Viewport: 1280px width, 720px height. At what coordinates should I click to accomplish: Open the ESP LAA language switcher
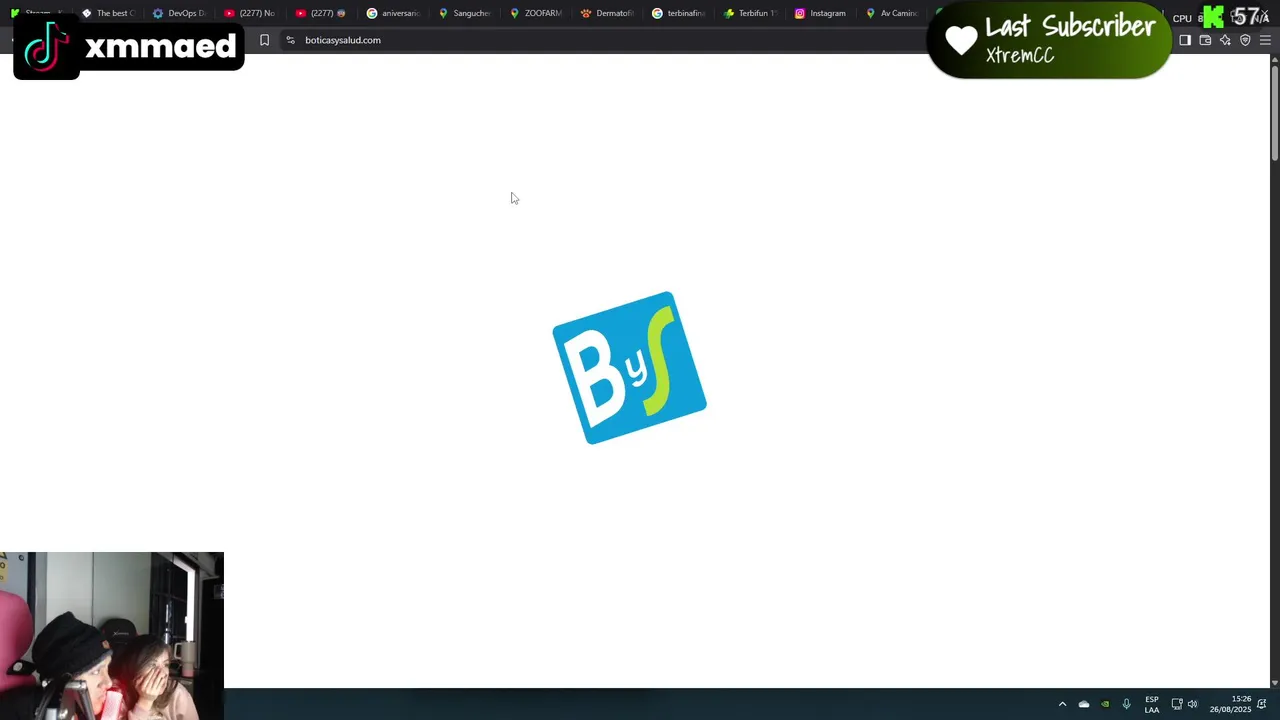click(x=1152, y=704)
